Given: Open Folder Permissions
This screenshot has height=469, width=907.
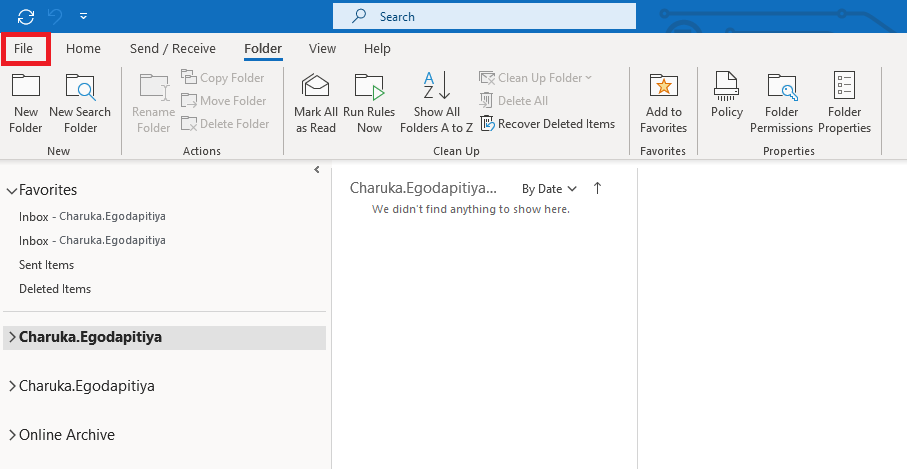Looking at the screenshot, I should (781, 103).
